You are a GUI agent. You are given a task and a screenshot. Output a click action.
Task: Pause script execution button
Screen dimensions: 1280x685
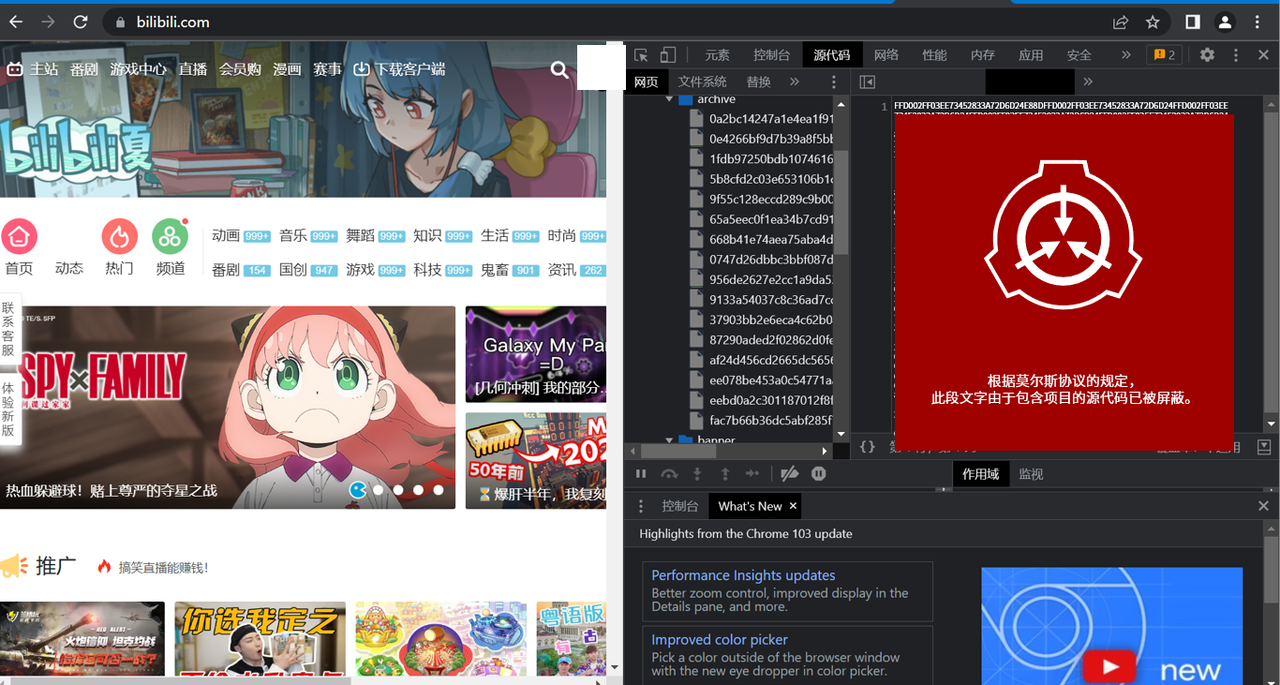(641, 474)
